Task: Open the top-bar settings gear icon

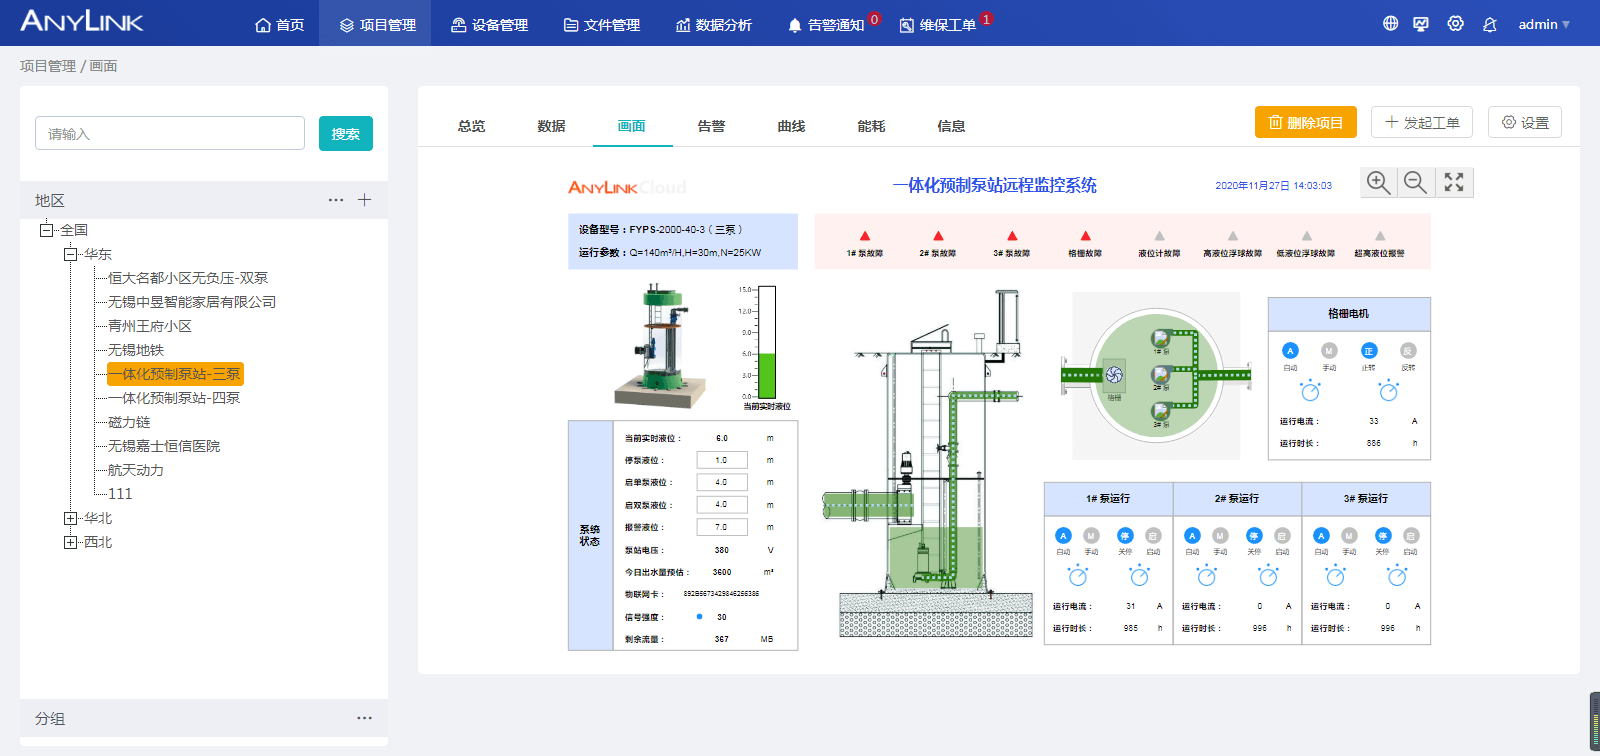Action: (x=1455, y=23)
